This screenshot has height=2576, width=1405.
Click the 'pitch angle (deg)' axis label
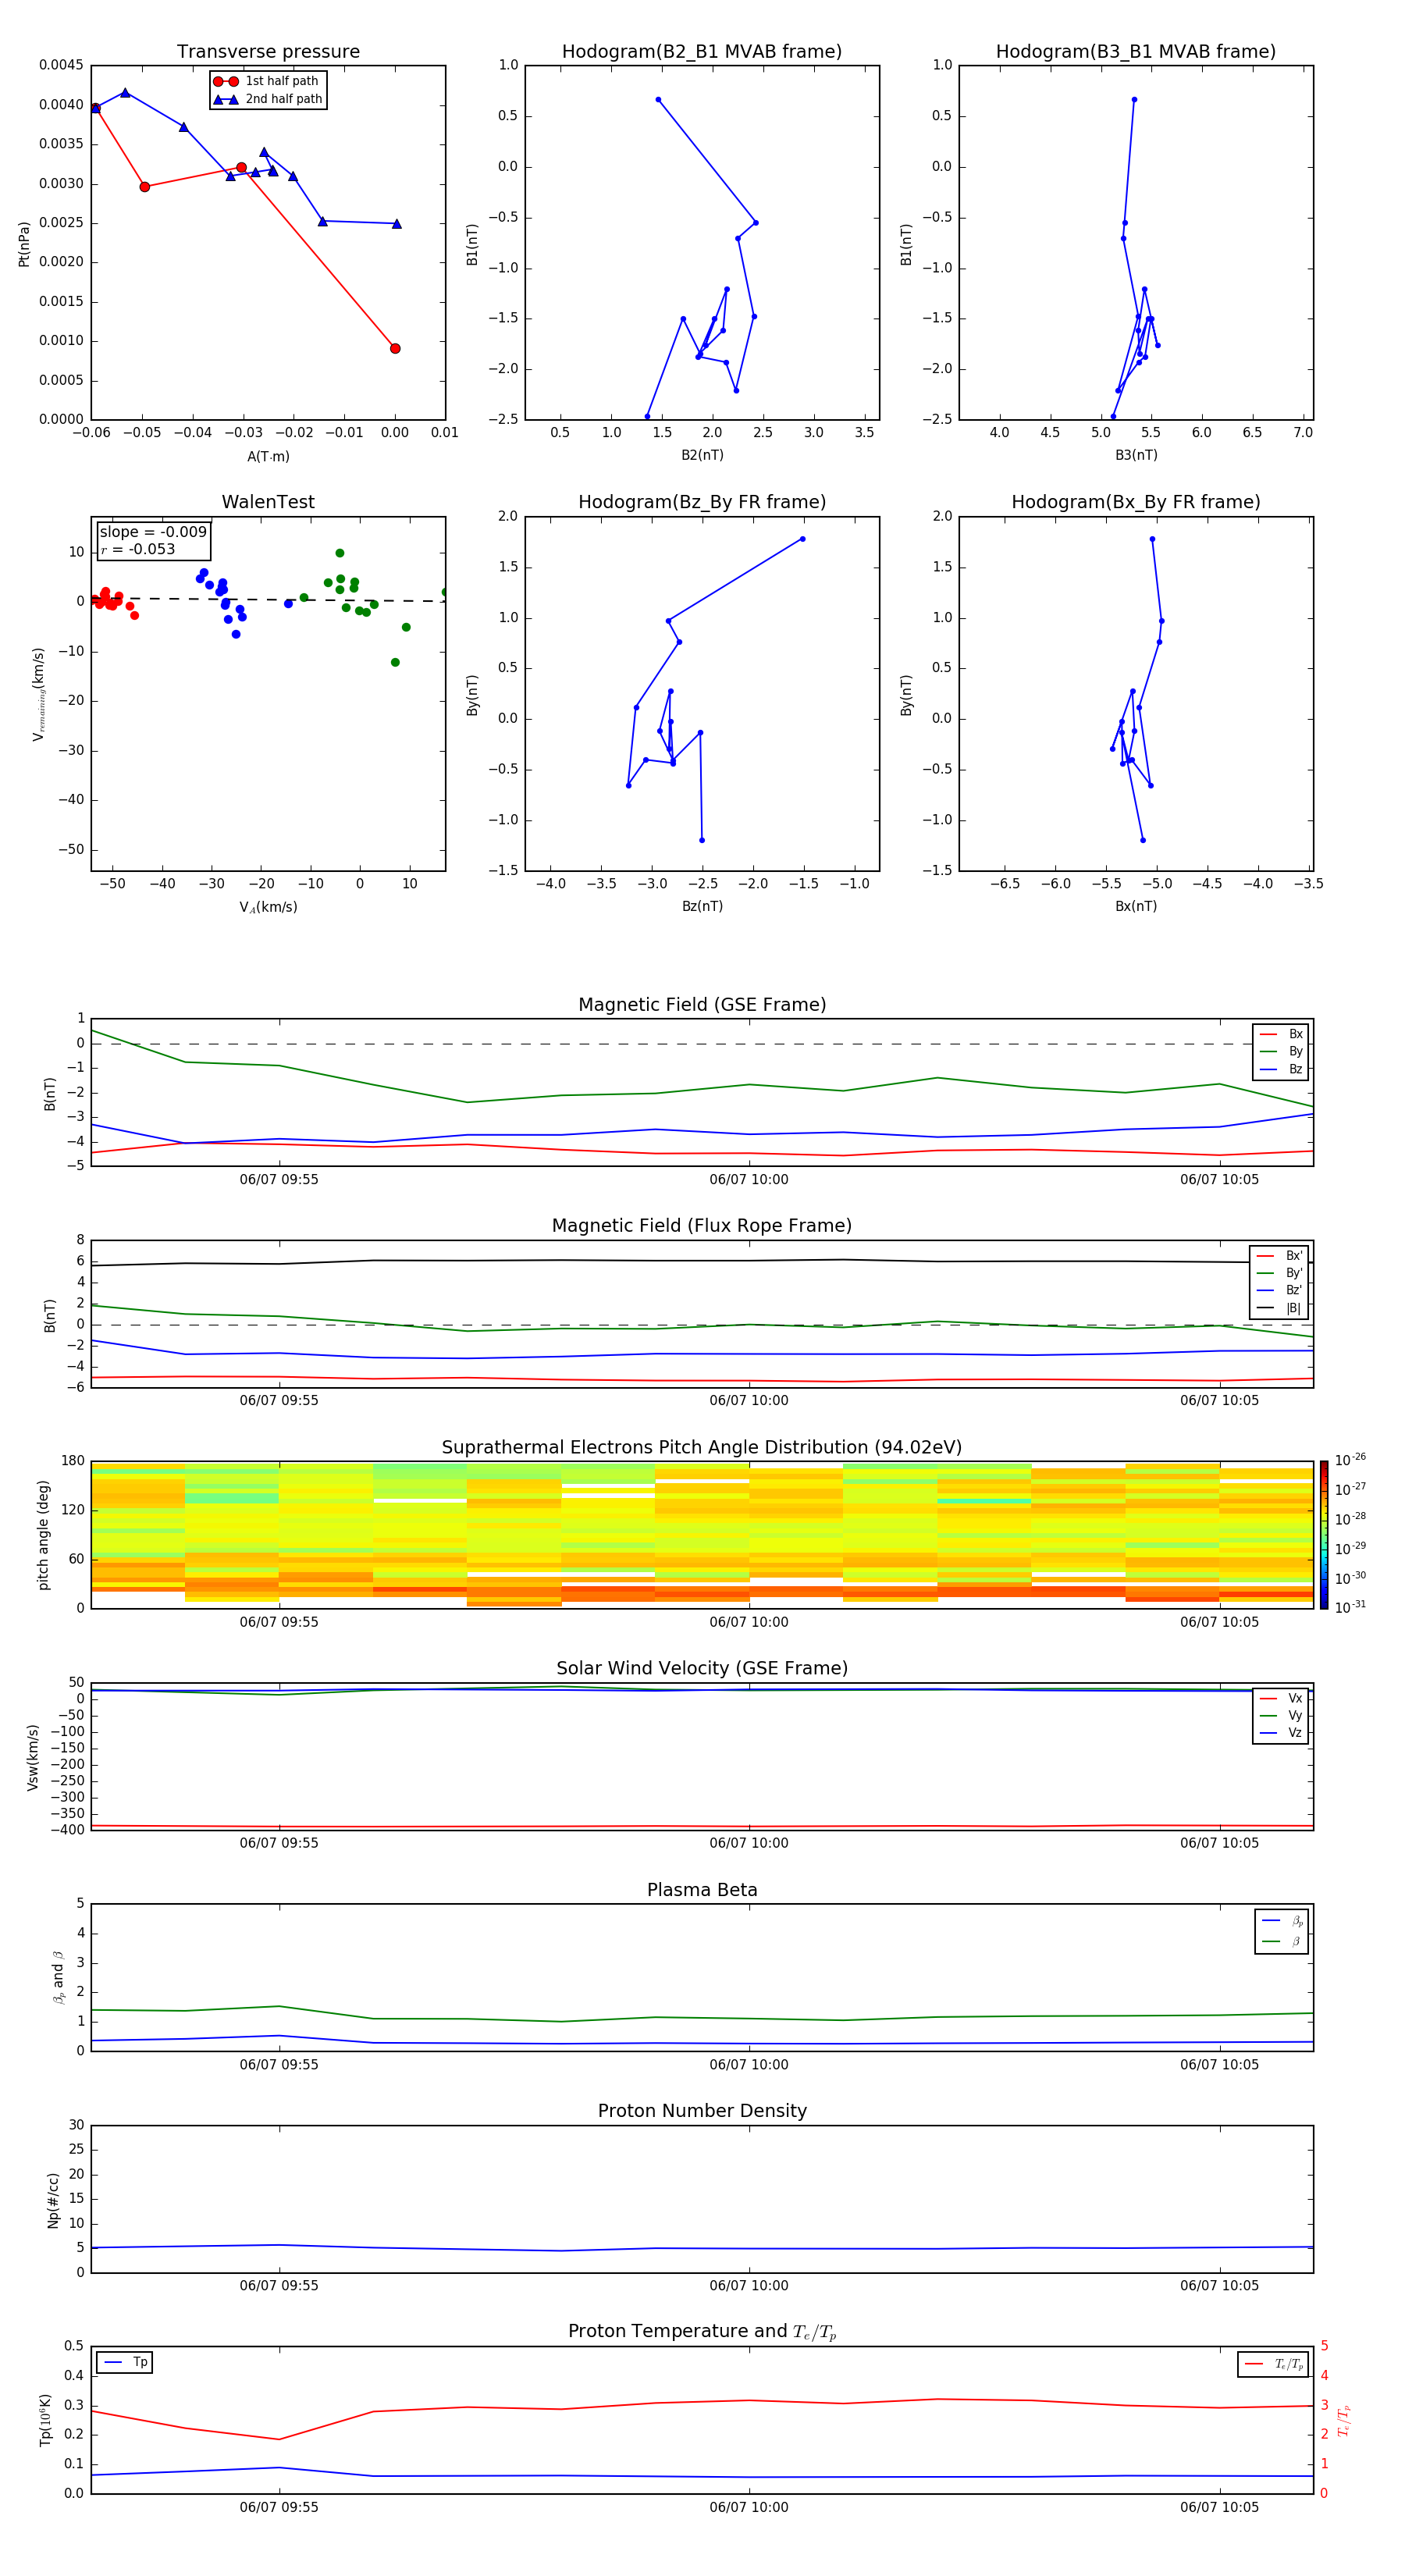tap(43, 1535)
